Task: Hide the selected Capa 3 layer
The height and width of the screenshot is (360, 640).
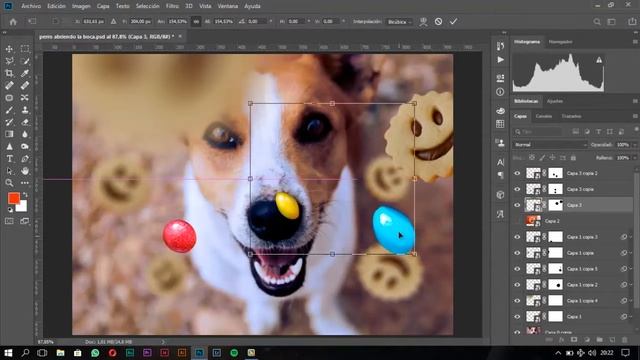Action: pos(517,205)
